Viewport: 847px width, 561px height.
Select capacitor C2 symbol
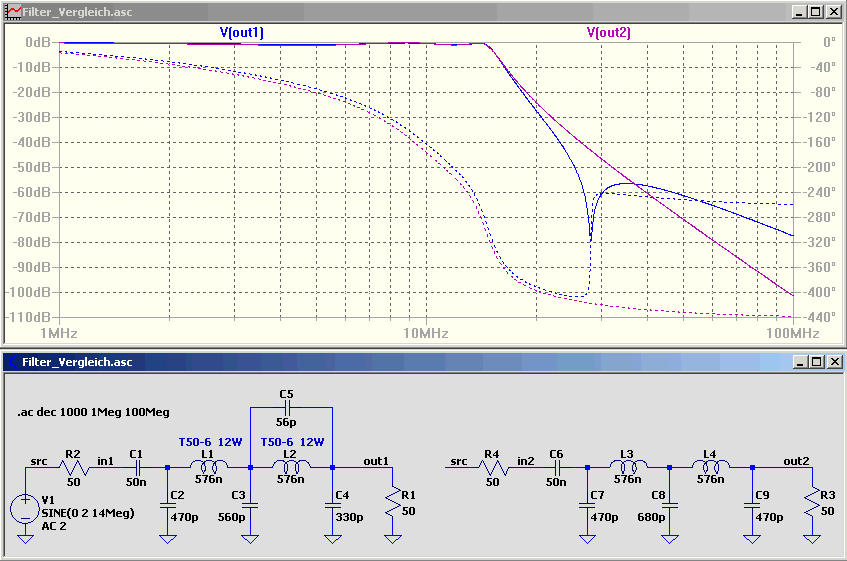coord(168,505)
